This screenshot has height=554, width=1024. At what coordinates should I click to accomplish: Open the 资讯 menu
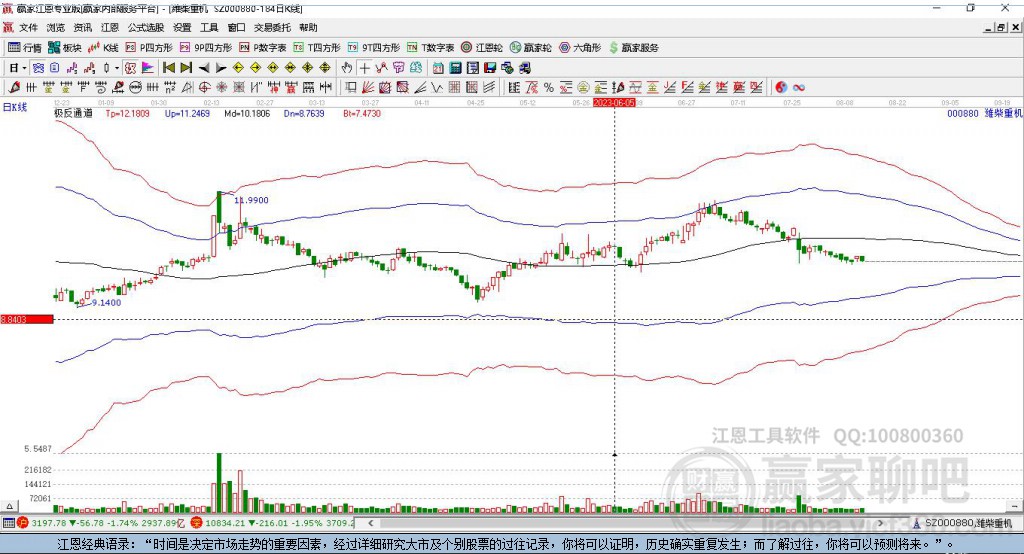(82, 27)
